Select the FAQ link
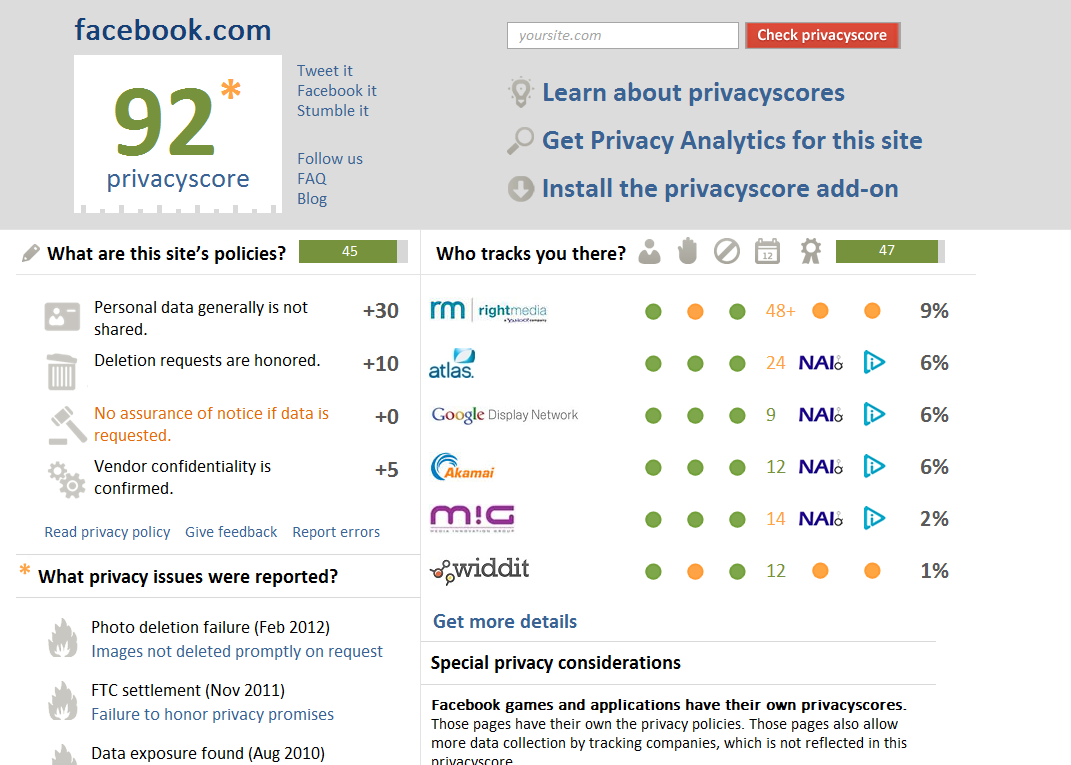The width and height of the screenshot is (1071, 765). coord(311,179)
